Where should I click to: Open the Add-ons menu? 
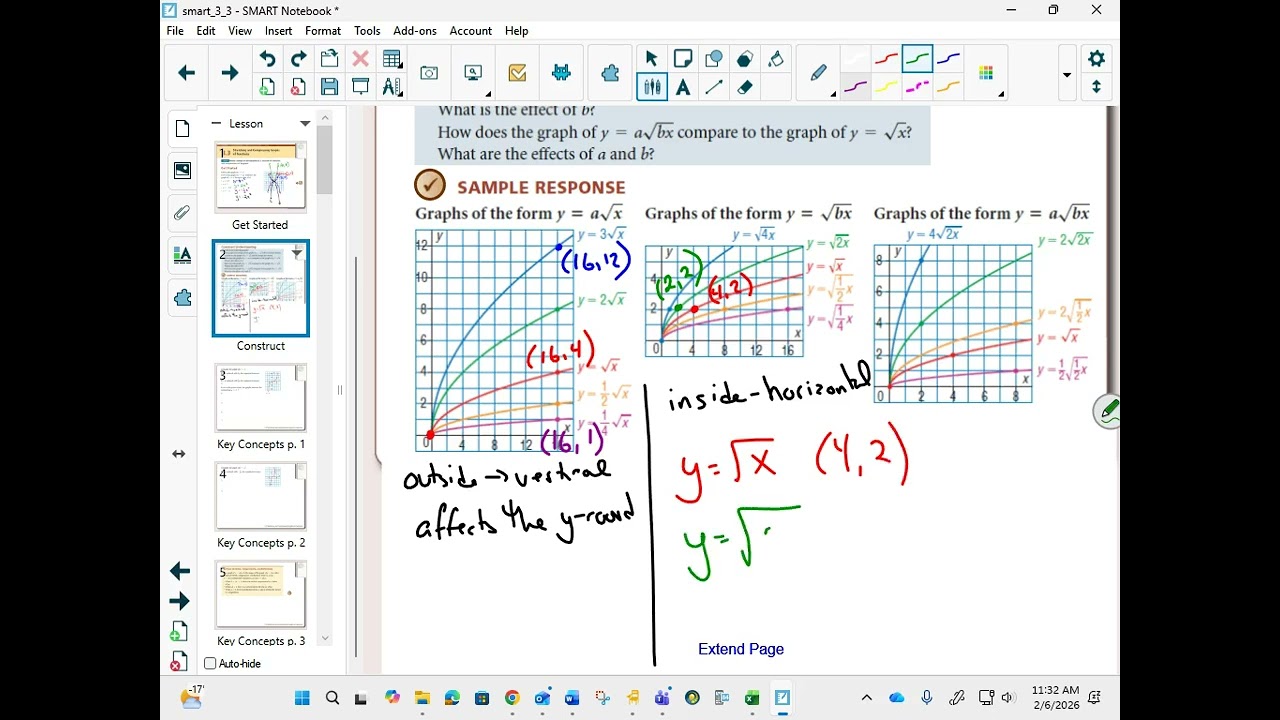pos(415,31)
